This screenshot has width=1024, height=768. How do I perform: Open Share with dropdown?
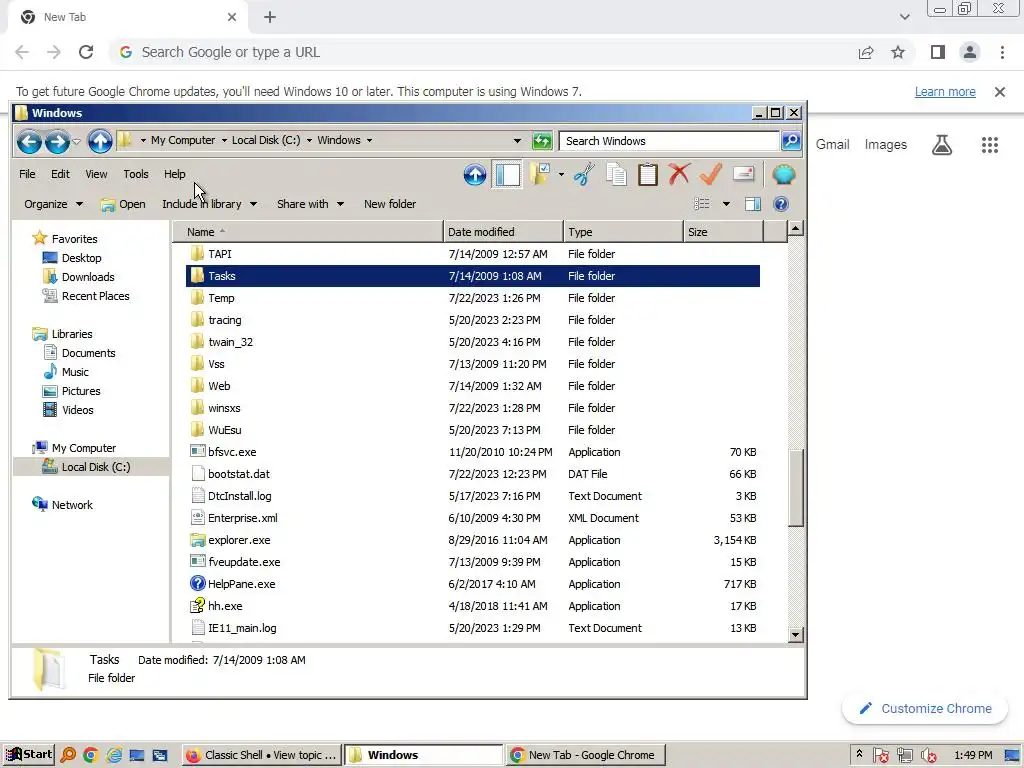coord(310,204)
